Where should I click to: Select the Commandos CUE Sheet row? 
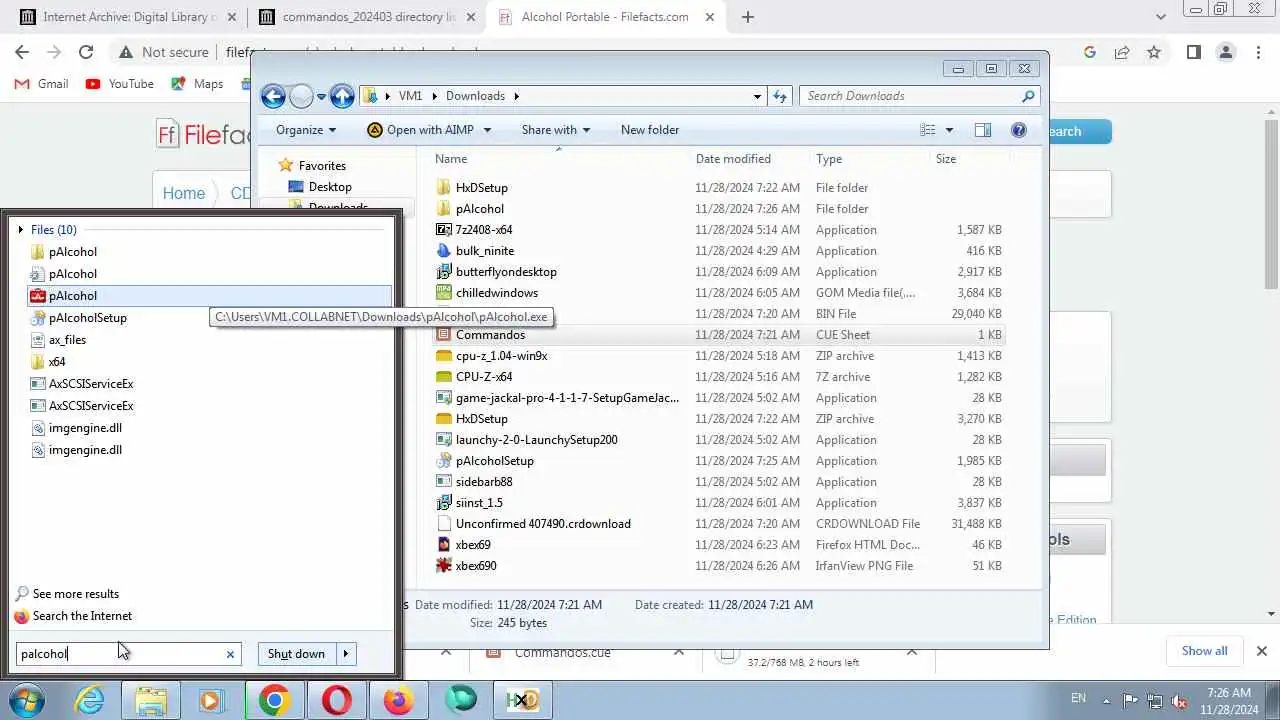point(718,335)
